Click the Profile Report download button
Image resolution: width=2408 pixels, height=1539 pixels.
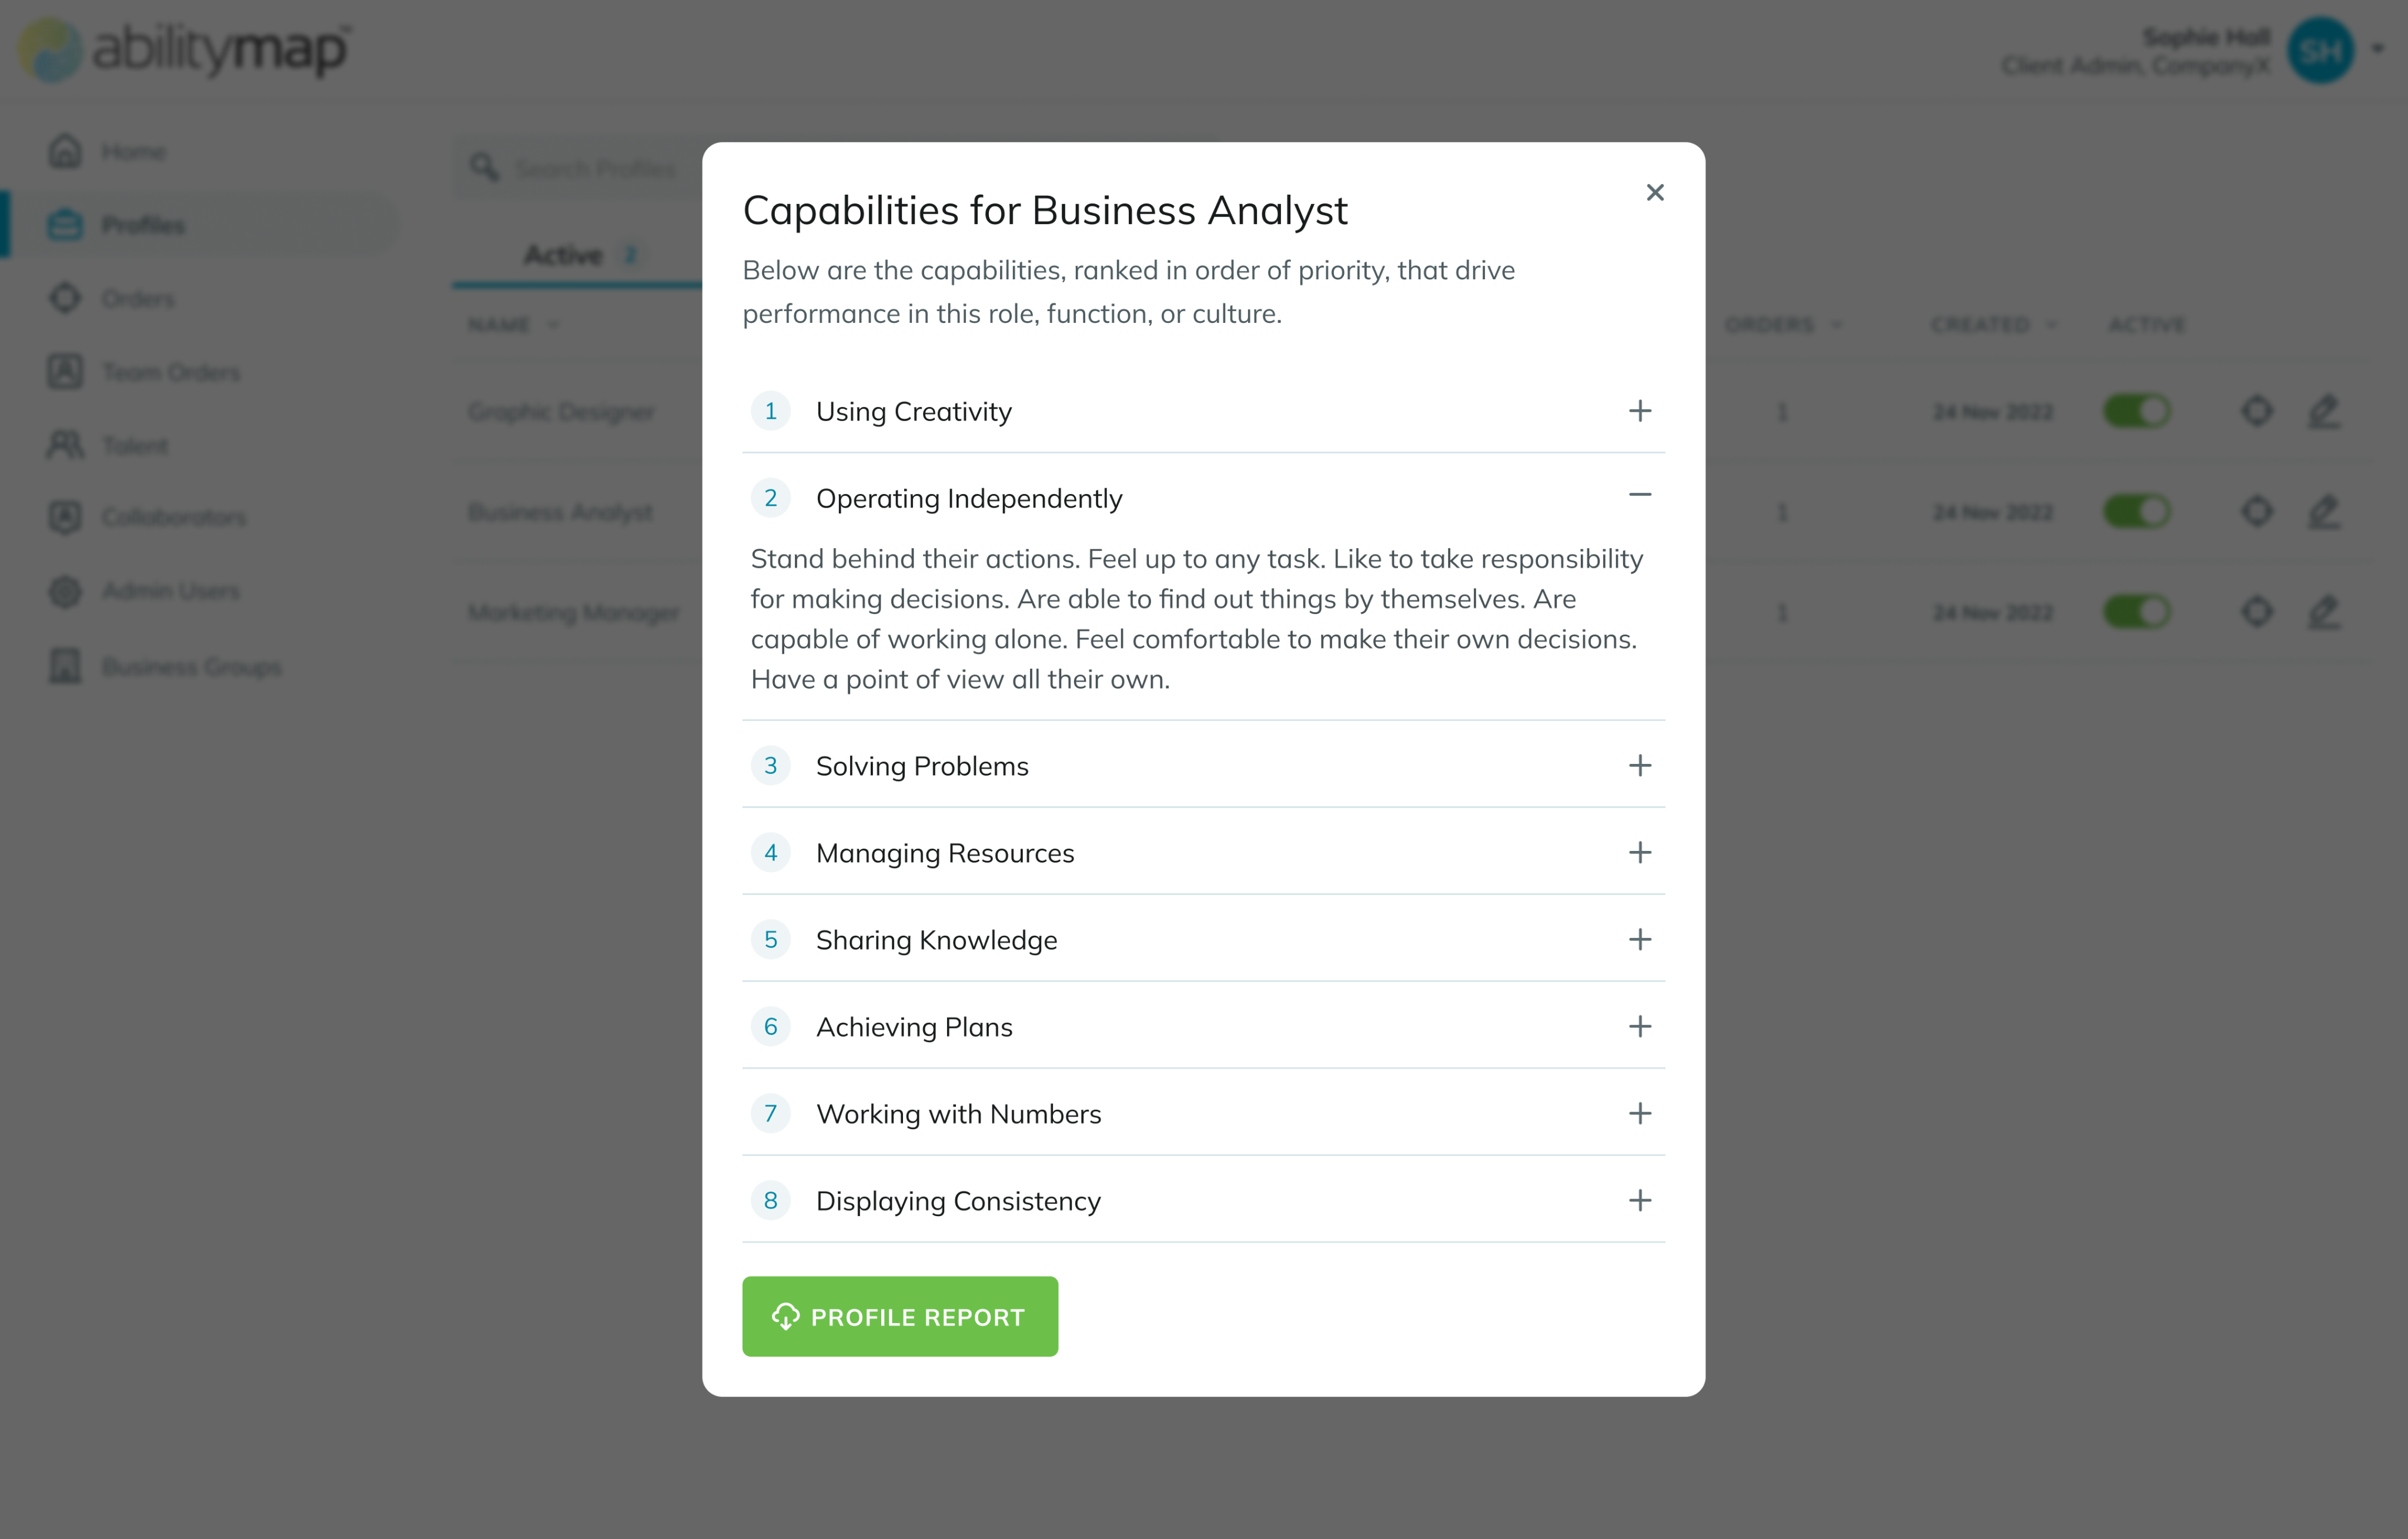click(899, 1316)
